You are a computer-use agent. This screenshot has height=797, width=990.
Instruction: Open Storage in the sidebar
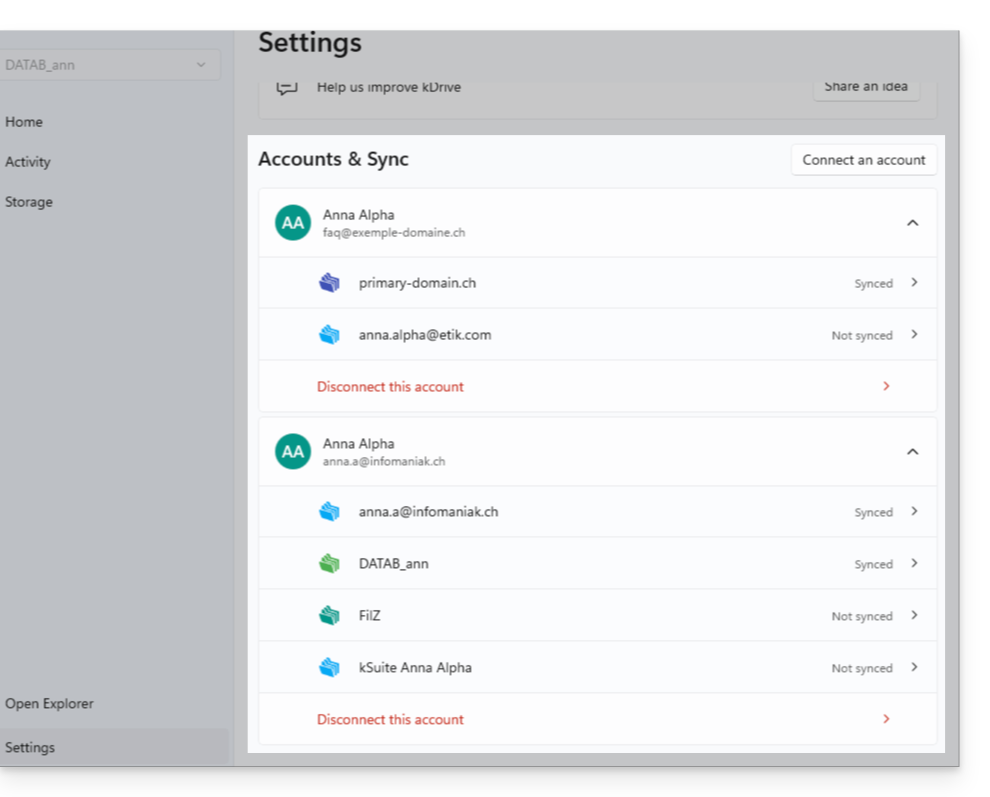(29, 202)
